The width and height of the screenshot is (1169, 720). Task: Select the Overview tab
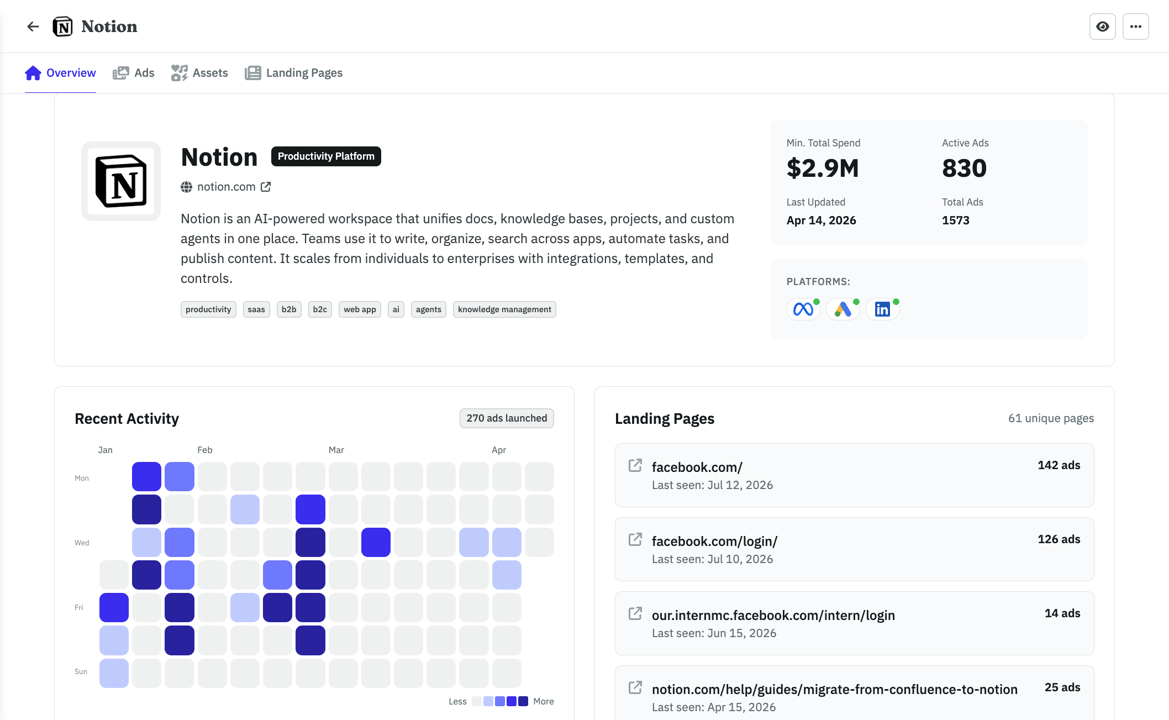point(60,72)
